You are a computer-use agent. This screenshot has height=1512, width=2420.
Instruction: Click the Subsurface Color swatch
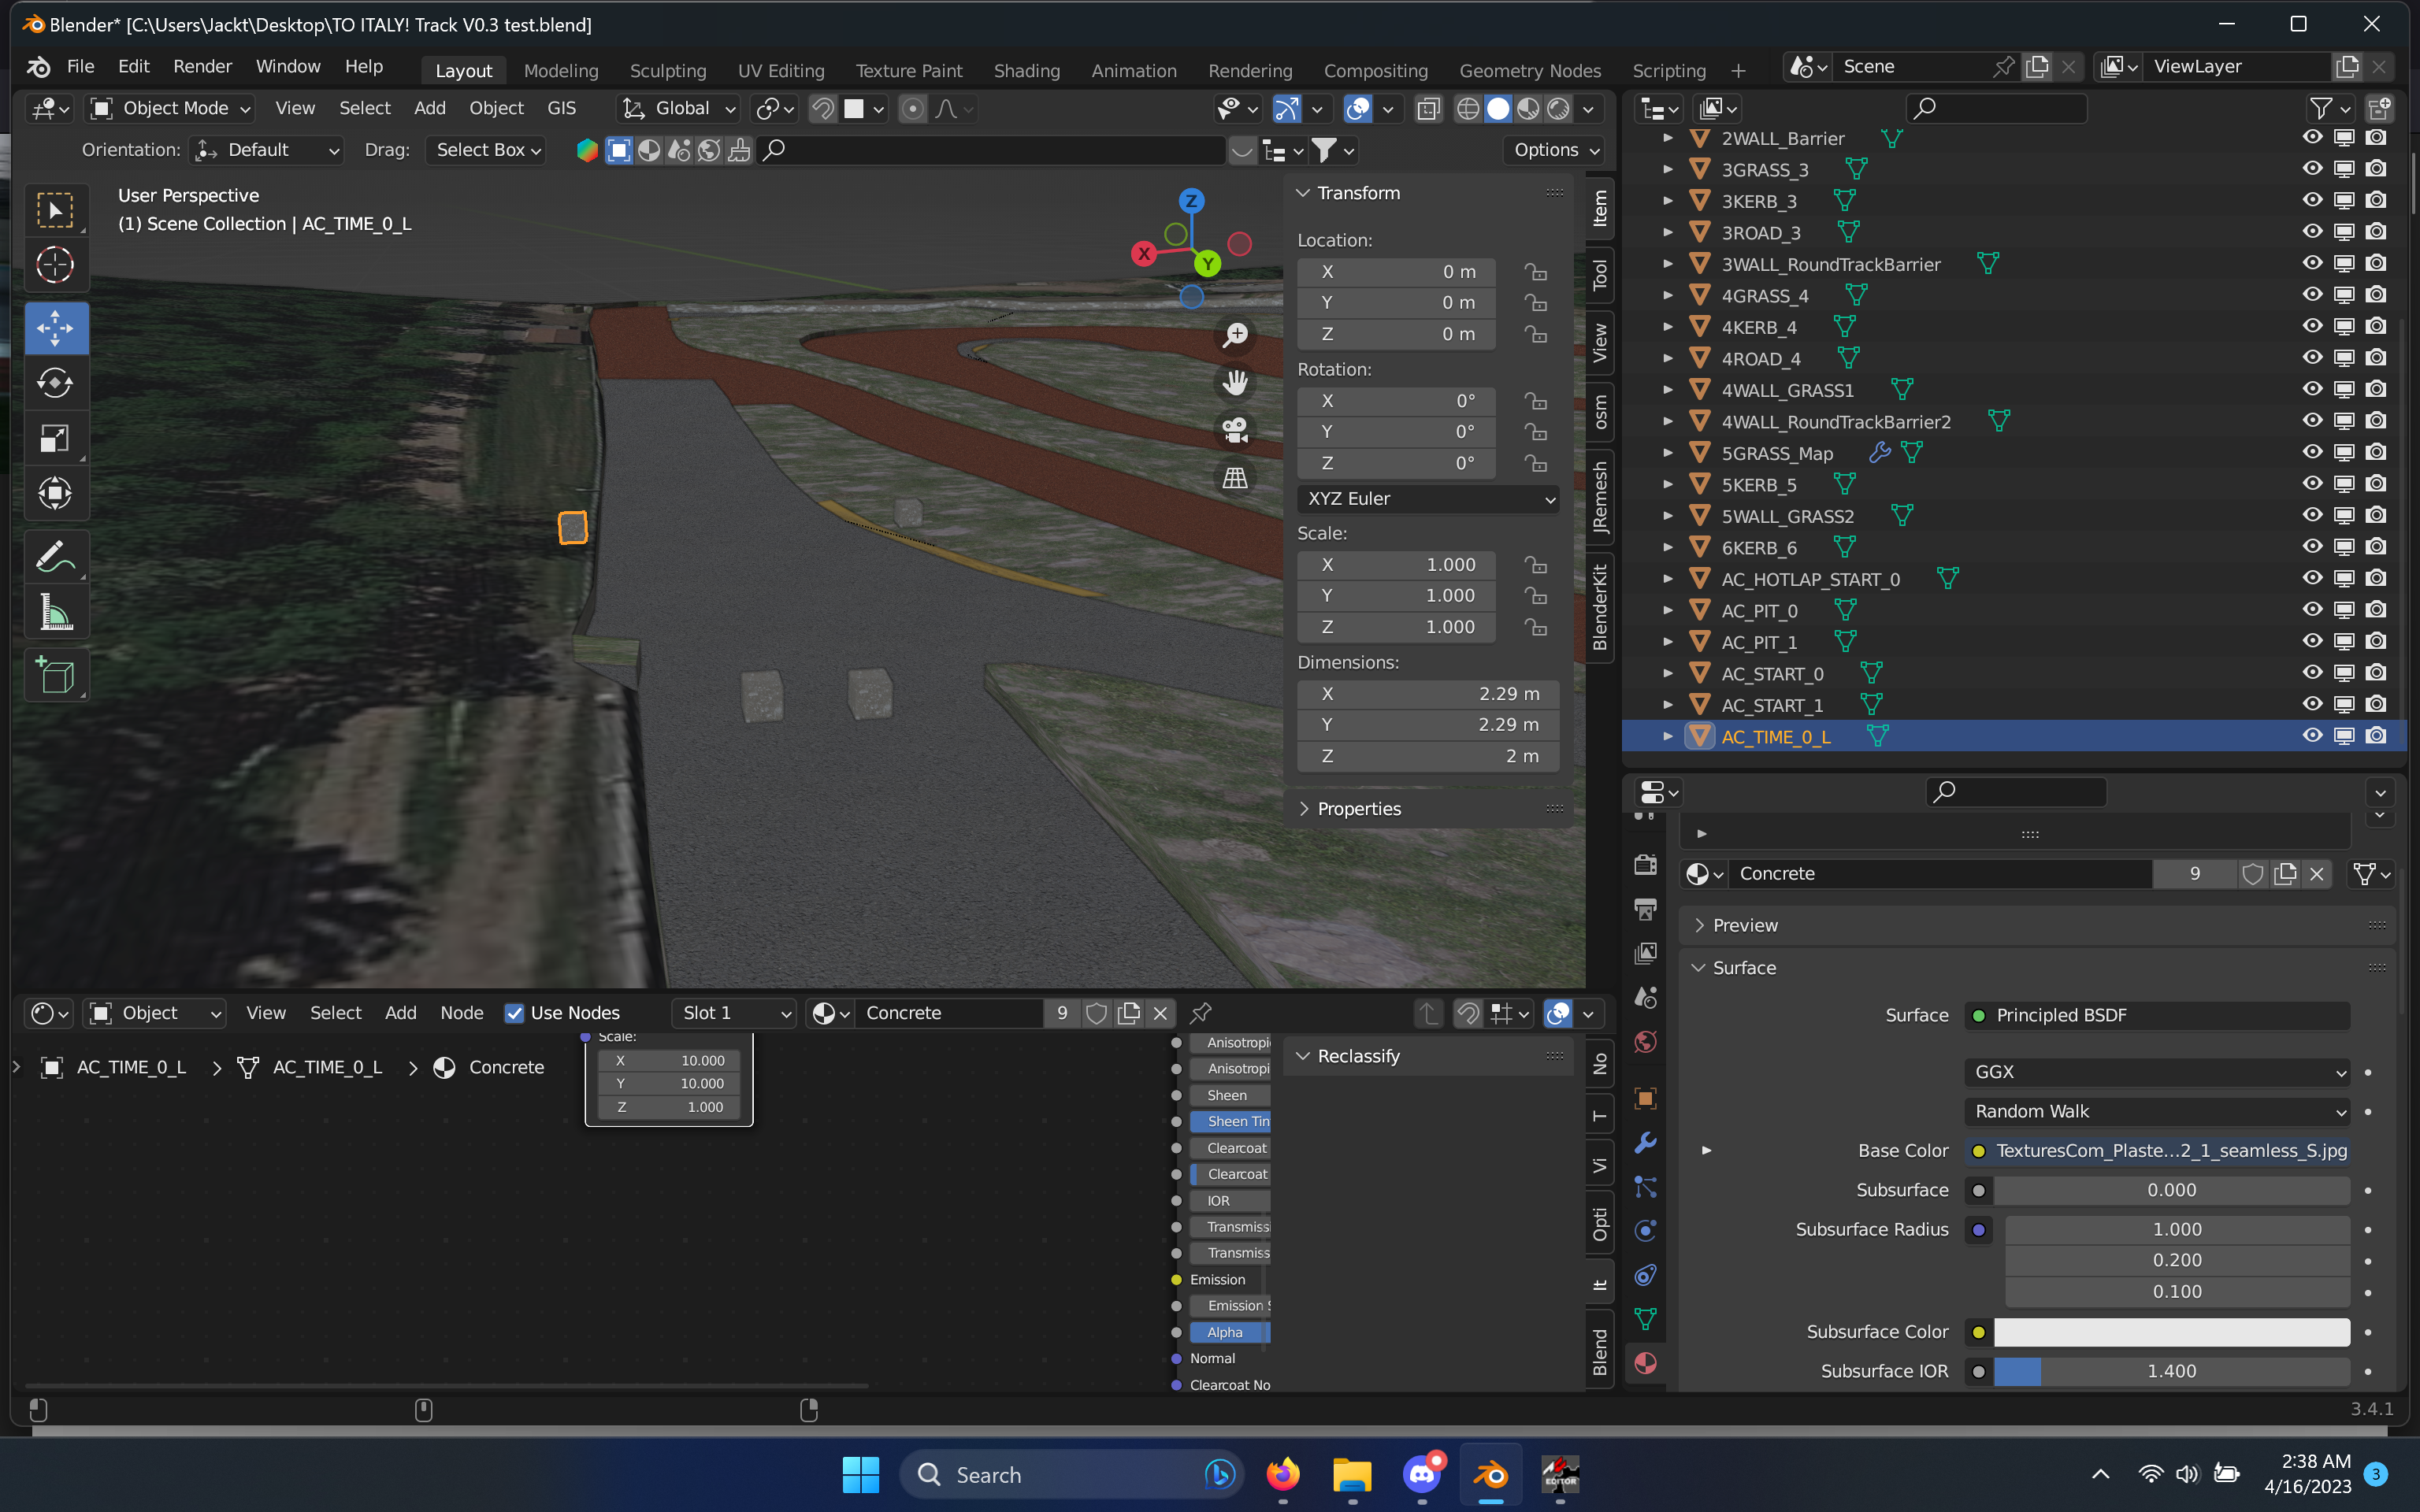coord(2171,1332)
